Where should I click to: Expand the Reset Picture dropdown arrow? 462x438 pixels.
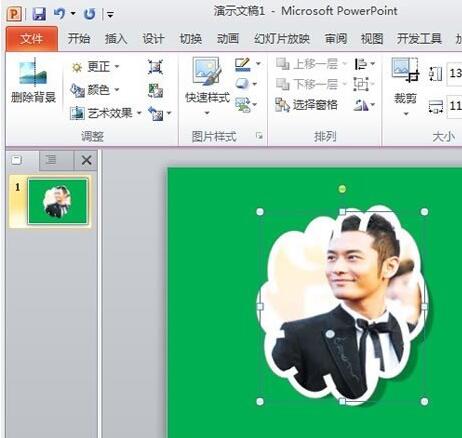169,114
